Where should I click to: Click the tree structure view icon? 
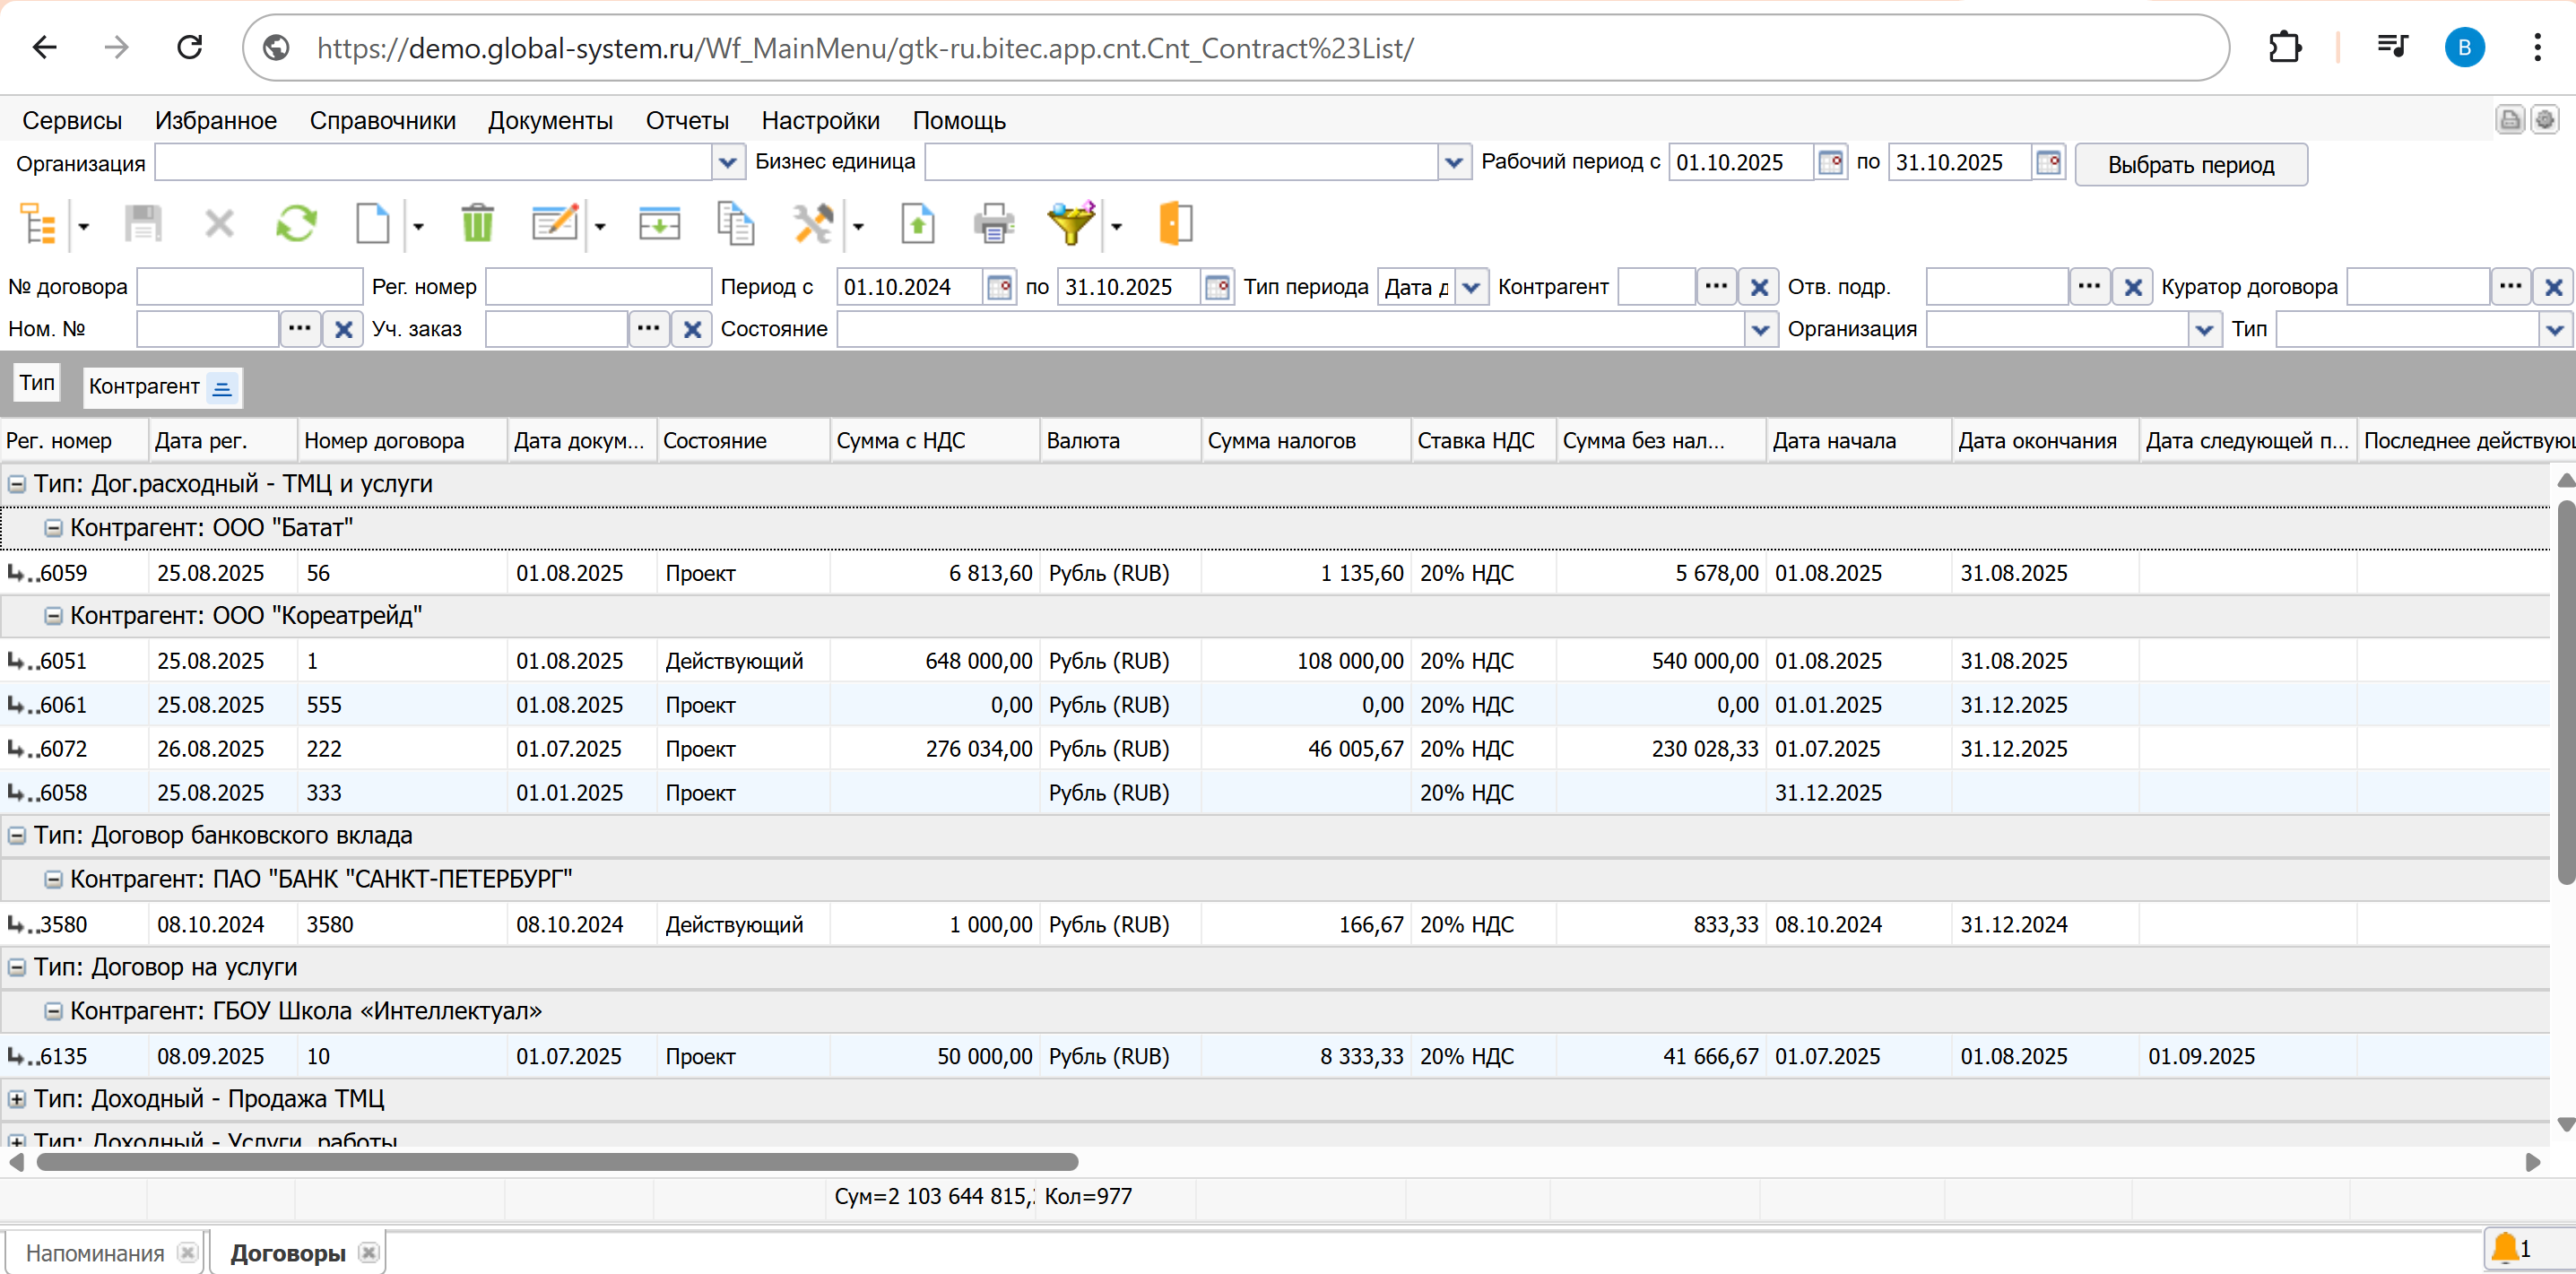coord(39,223)
